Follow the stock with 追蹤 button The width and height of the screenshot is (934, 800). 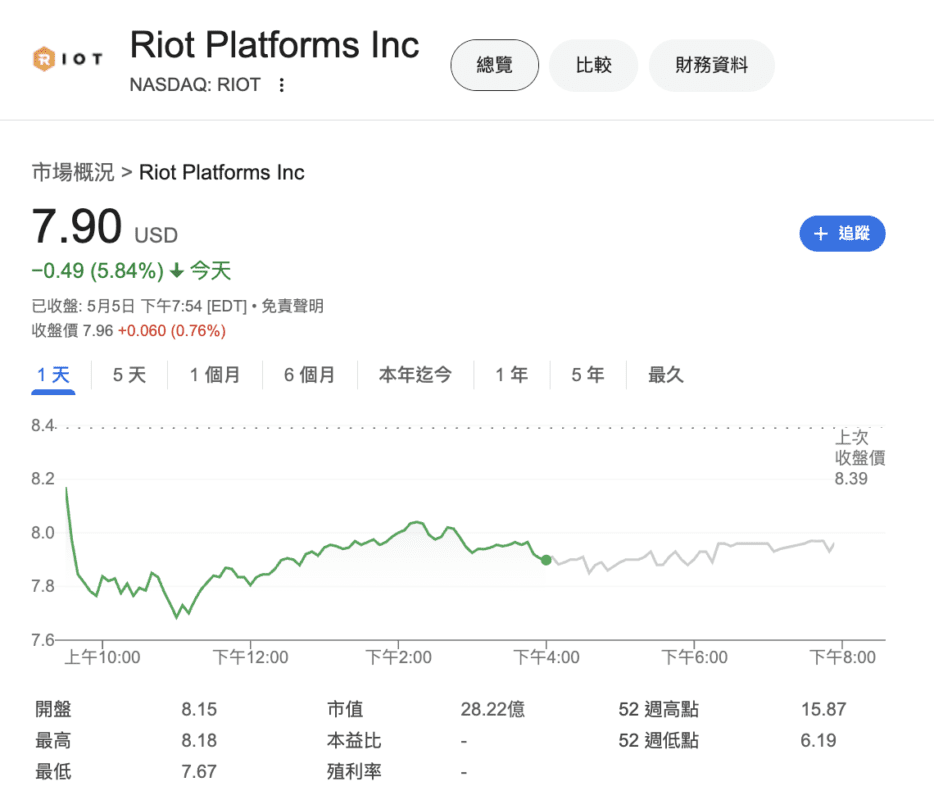[x=842, y=234]
